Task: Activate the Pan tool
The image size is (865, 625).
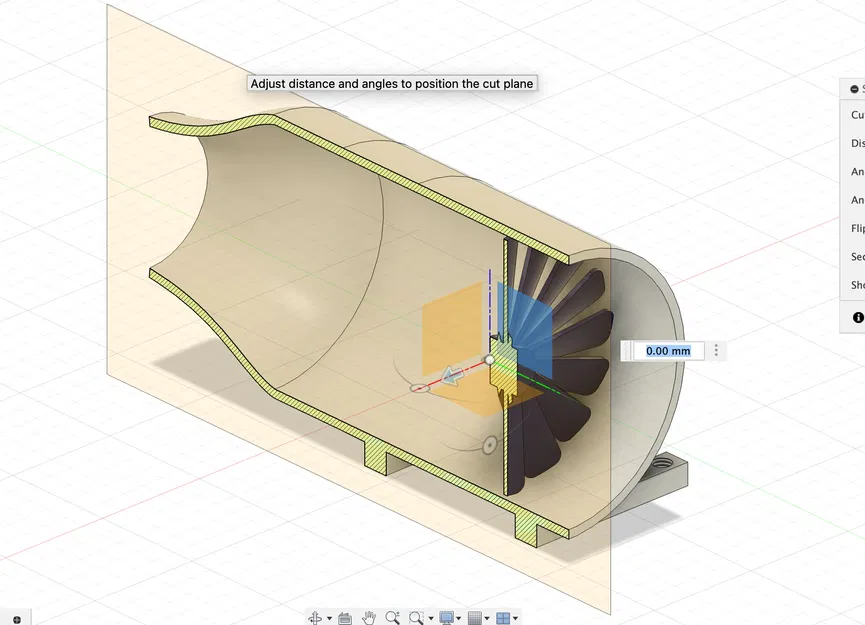Action: (368, 617)
